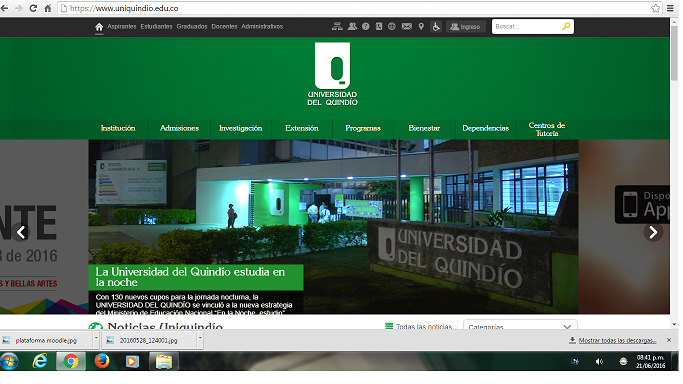The image size is (683, 384).
Task: Open the Windows Start menu
Action: 9,361
